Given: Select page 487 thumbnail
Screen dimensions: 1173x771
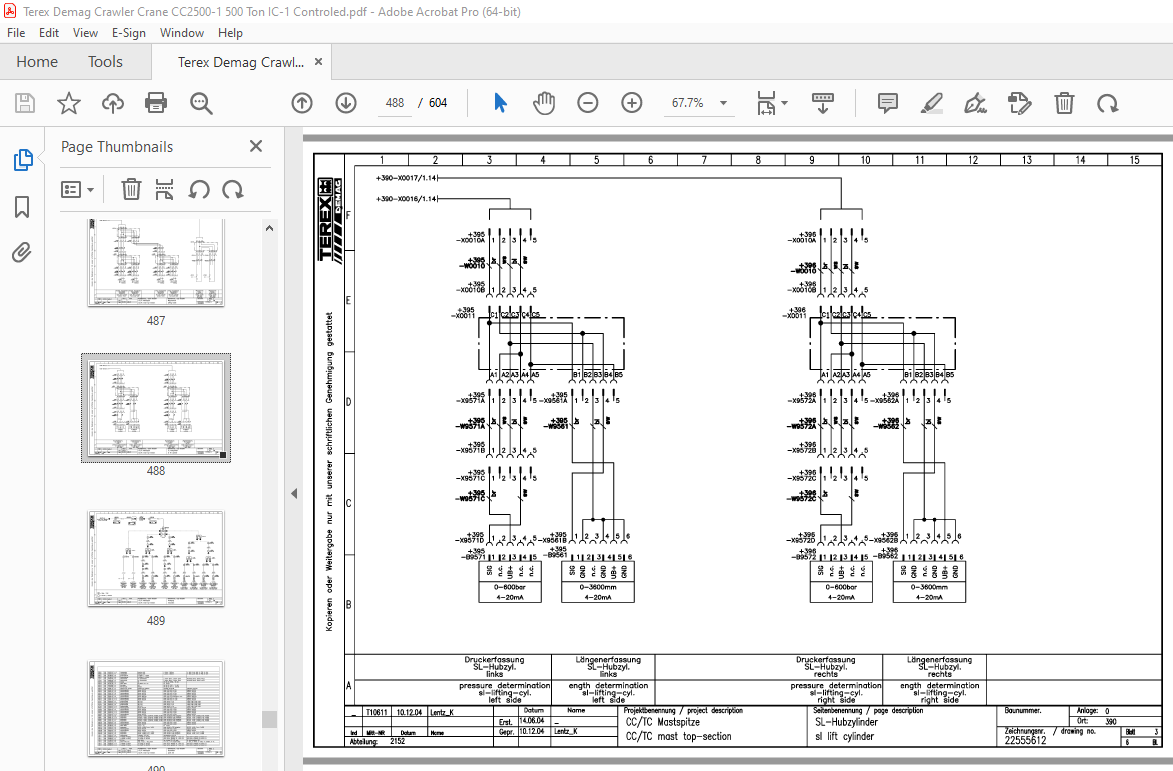Looking at the screenshot, I should (156, 263).
